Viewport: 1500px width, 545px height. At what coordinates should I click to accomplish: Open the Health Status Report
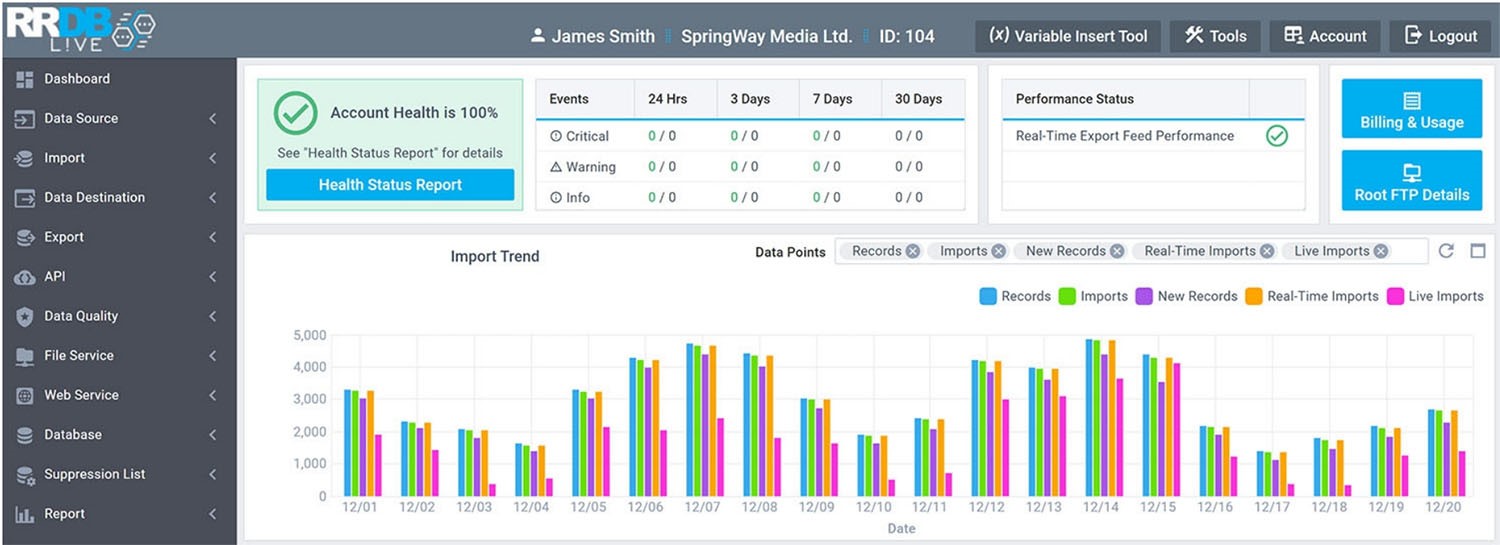pos(390,185)
